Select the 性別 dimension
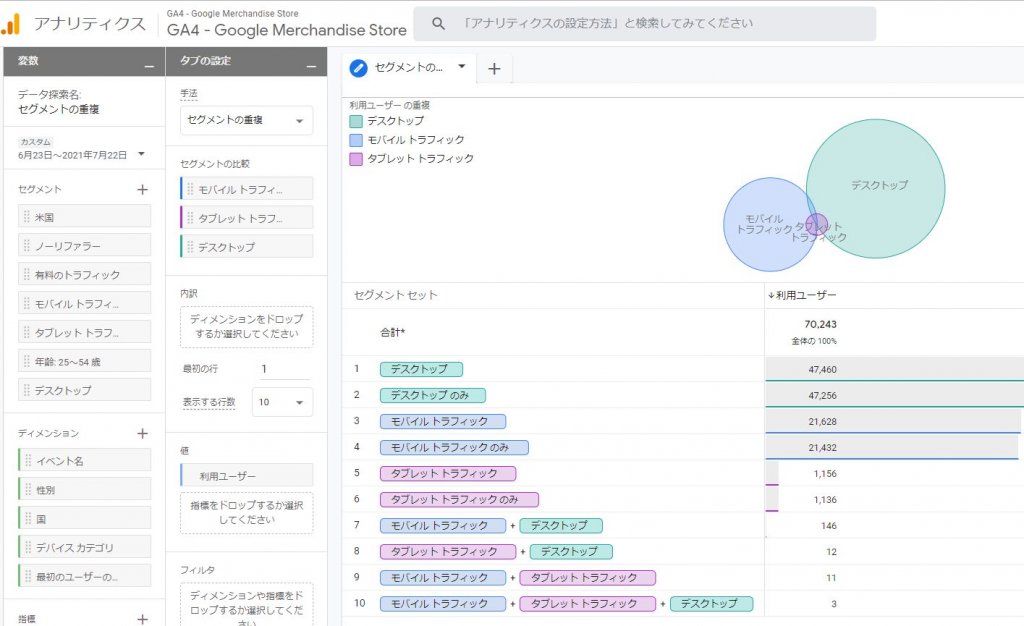 point(84,490)
